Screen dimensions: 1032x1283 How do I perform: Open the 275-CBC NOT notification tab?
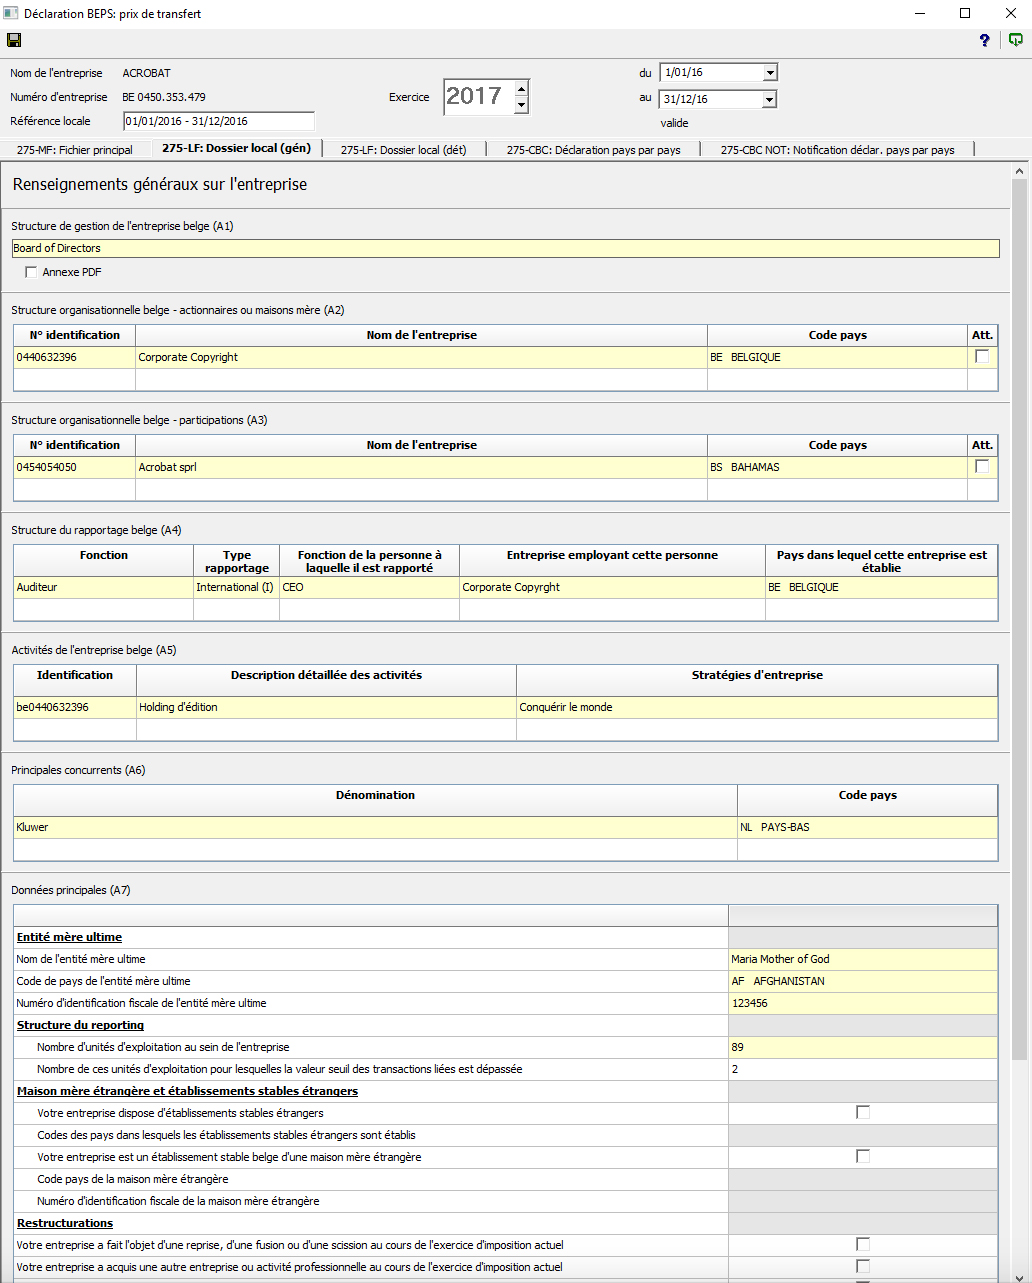pyautogui.click(x=838, y=150)
